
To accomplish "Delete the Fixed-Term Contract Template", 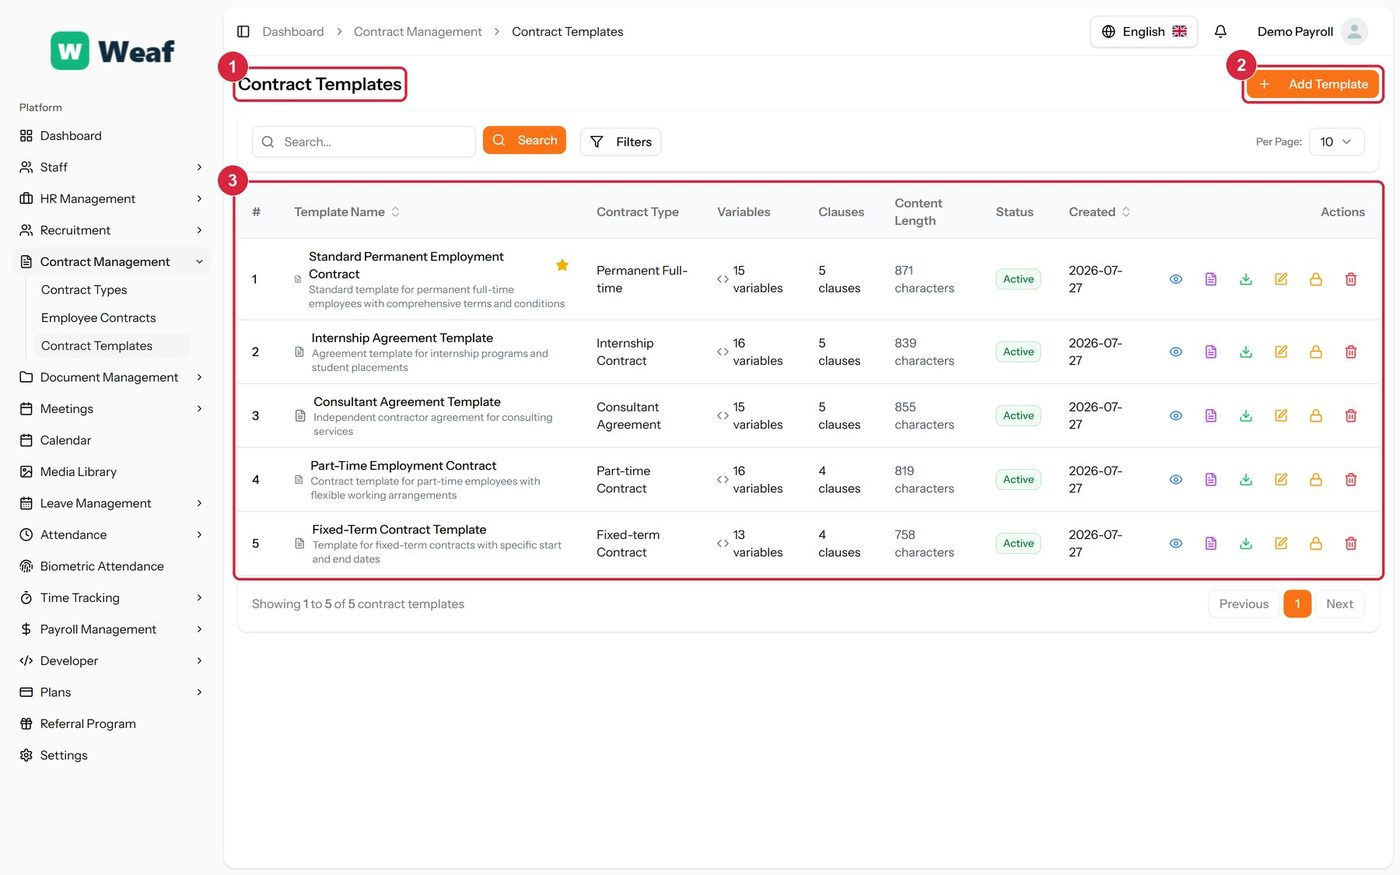I will [x=1351, y=544].
